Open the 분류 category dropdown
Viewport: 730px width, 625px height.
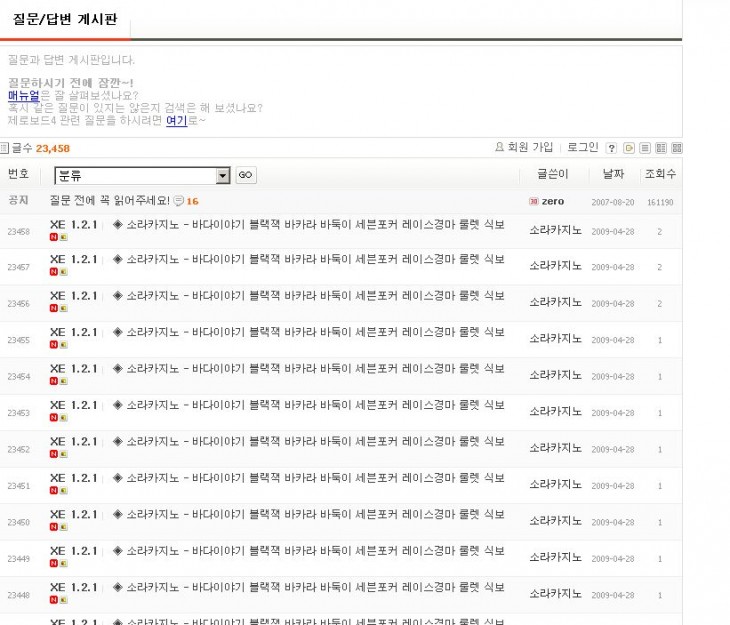pos(142,175)
